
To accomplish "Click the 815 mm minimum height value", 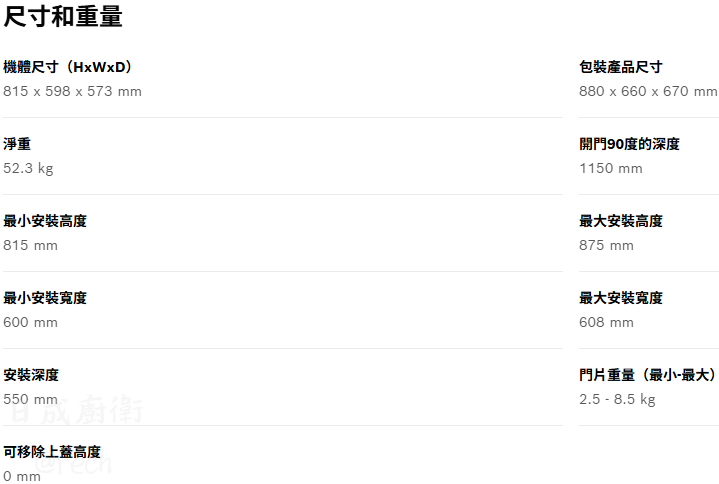I will pos(30,245).
